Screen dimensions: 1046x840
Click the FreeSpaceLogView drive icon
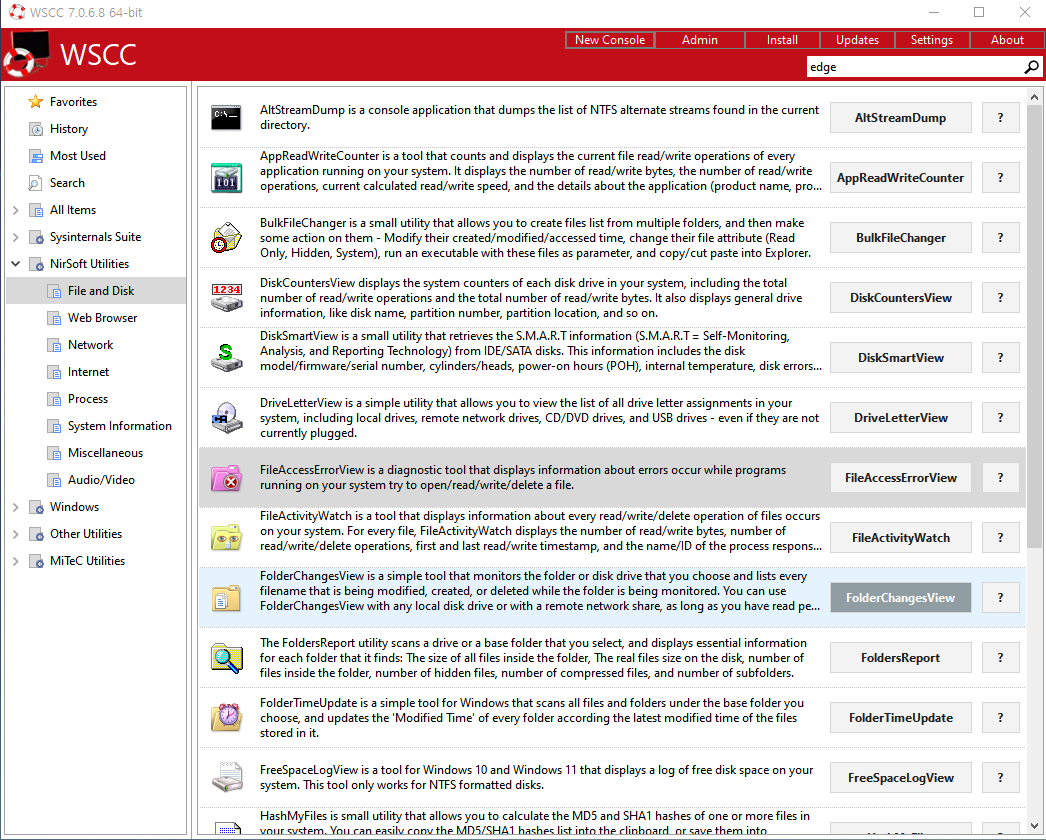pyautogui.click(x=227, y=778)
